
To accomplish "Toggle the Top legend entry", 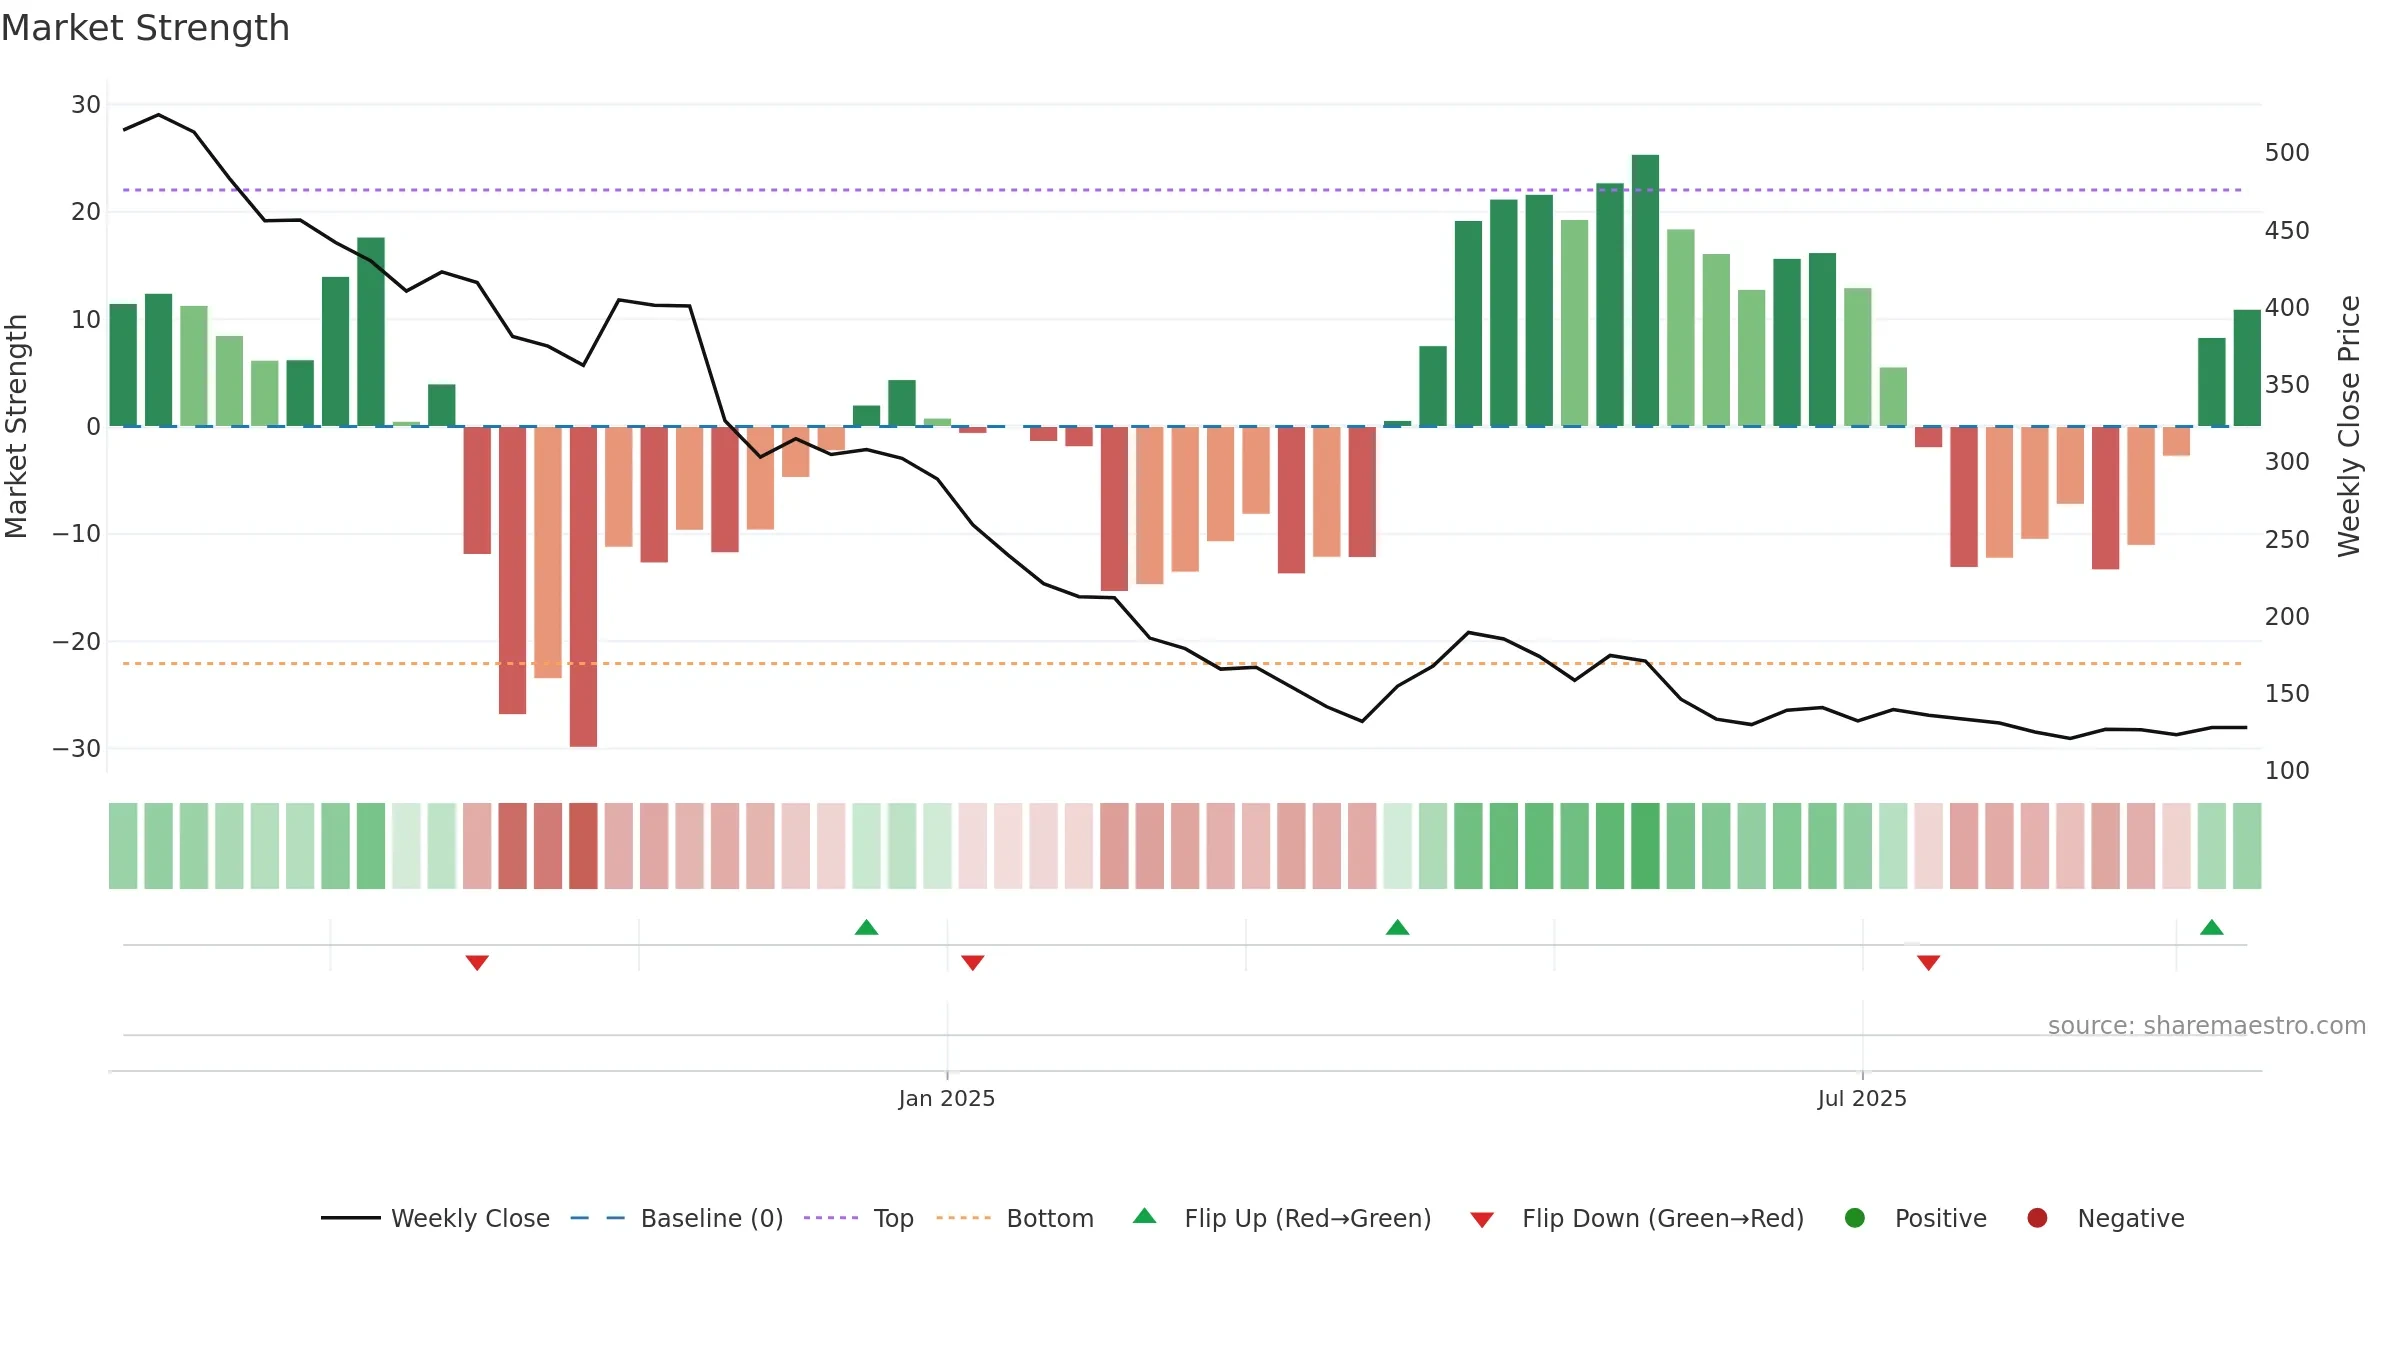I will (859, 1218).
